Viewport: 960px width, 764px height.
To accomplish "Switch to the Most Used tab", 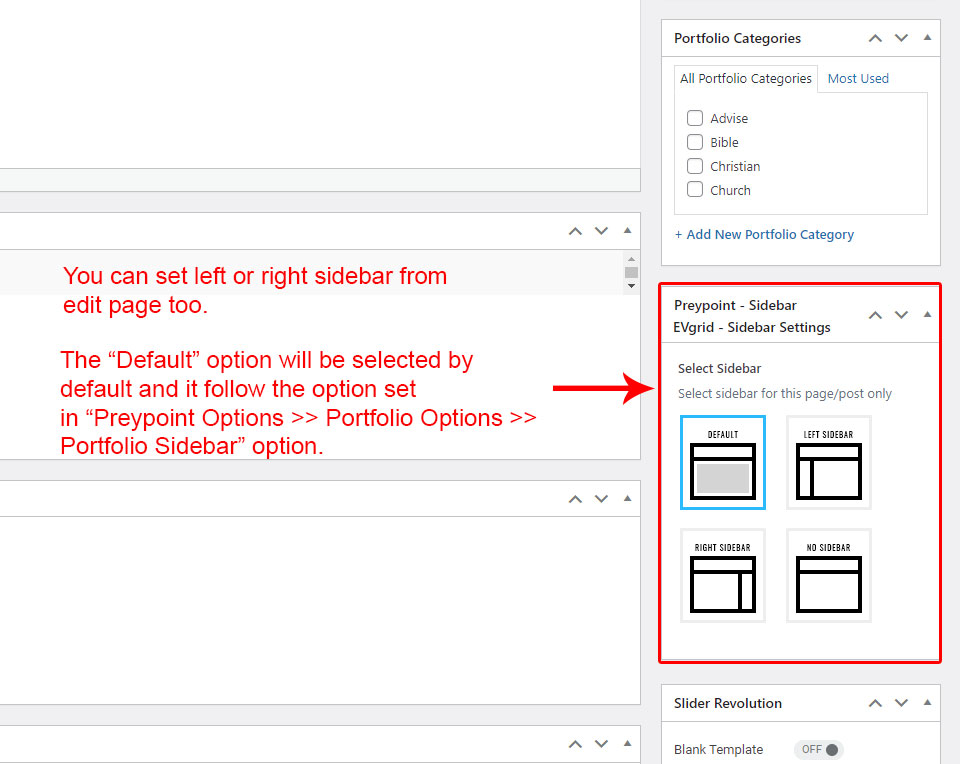I will 858,78.
